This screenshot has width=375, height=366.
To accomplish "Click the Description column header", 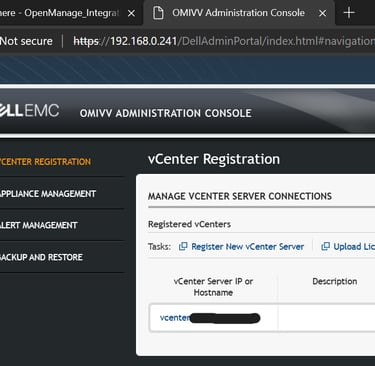I will [x=335, y=281].
